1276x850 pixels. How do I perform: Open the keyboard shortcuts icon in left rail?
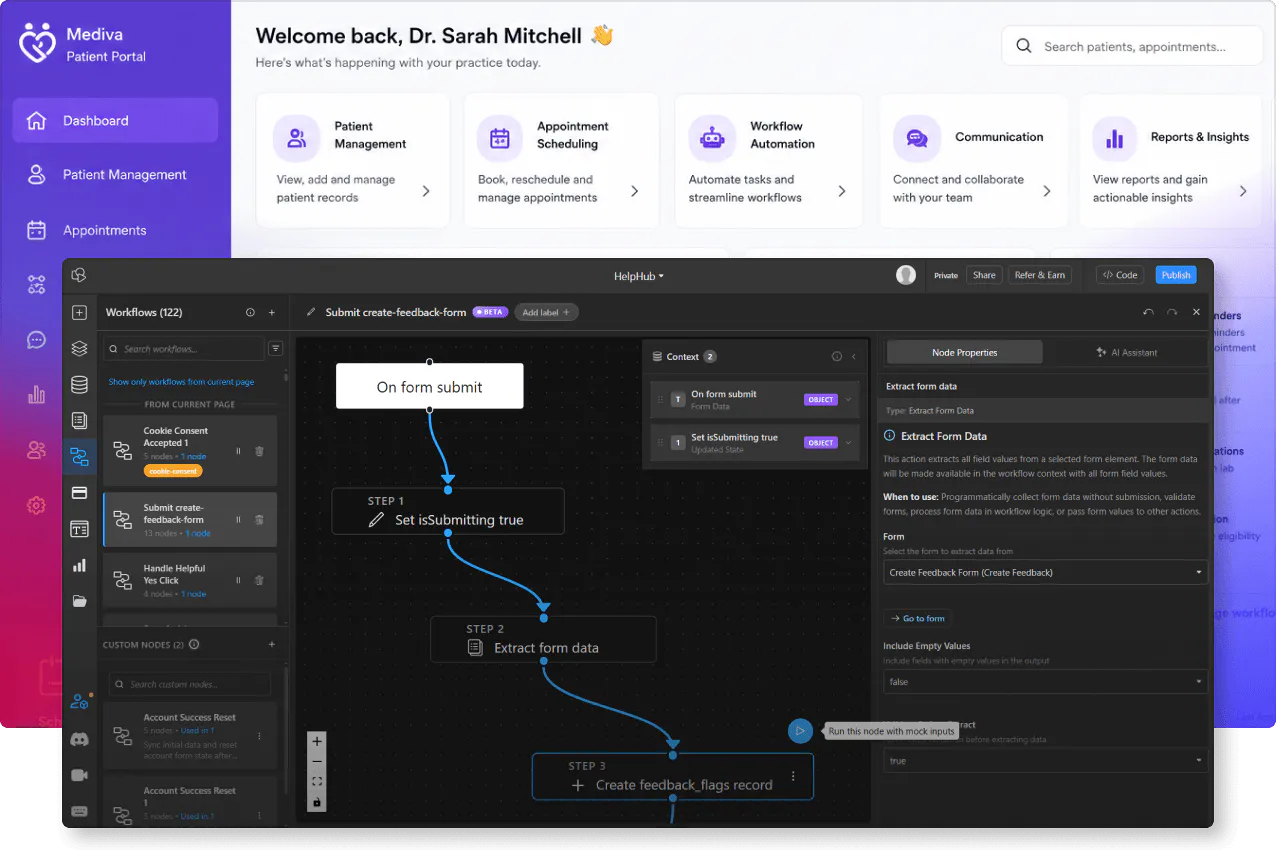click(x=79, y=811)
